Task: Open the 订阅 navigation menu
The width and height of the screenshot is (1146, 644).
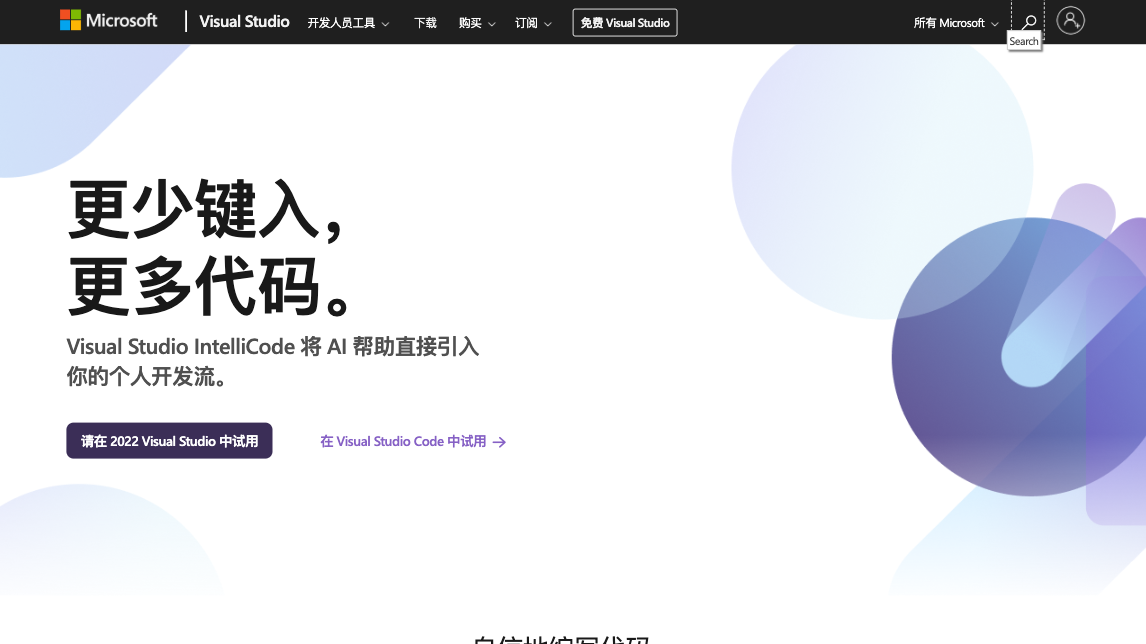Action: click(x=526, y=23)
